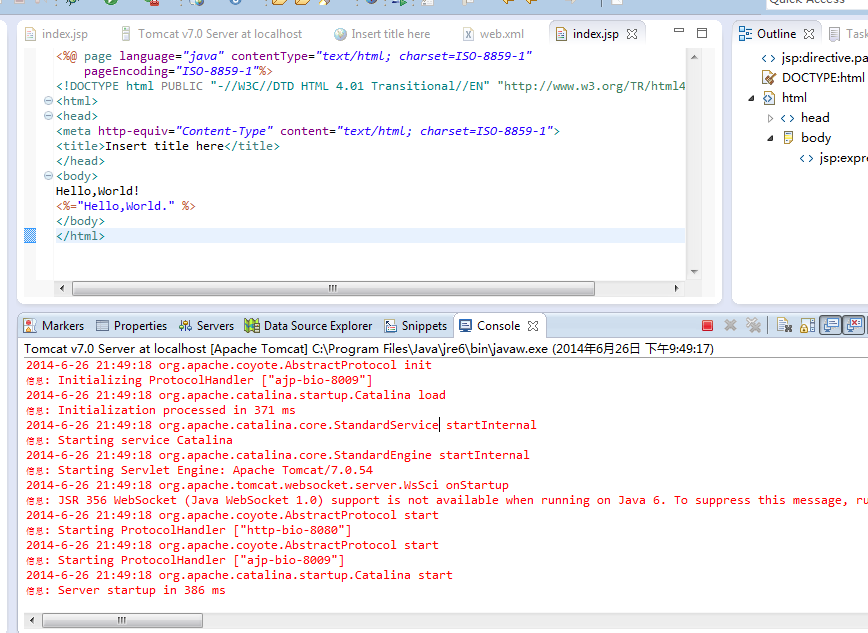Expand the head node in Outline
The width and height of the screenshot is (868, 633).
(770, 118)
